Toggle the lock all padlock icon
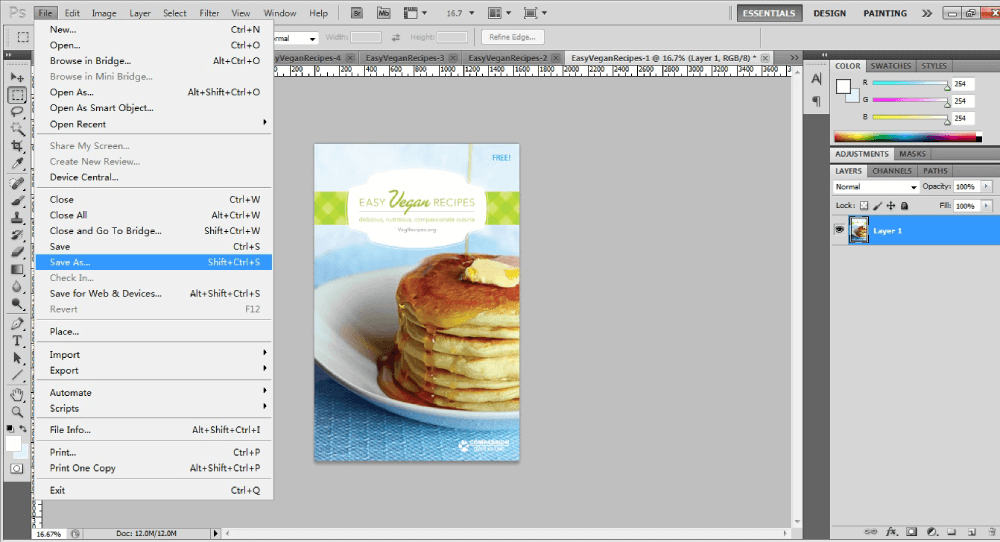1000x542 pixels. pos(904,206)
